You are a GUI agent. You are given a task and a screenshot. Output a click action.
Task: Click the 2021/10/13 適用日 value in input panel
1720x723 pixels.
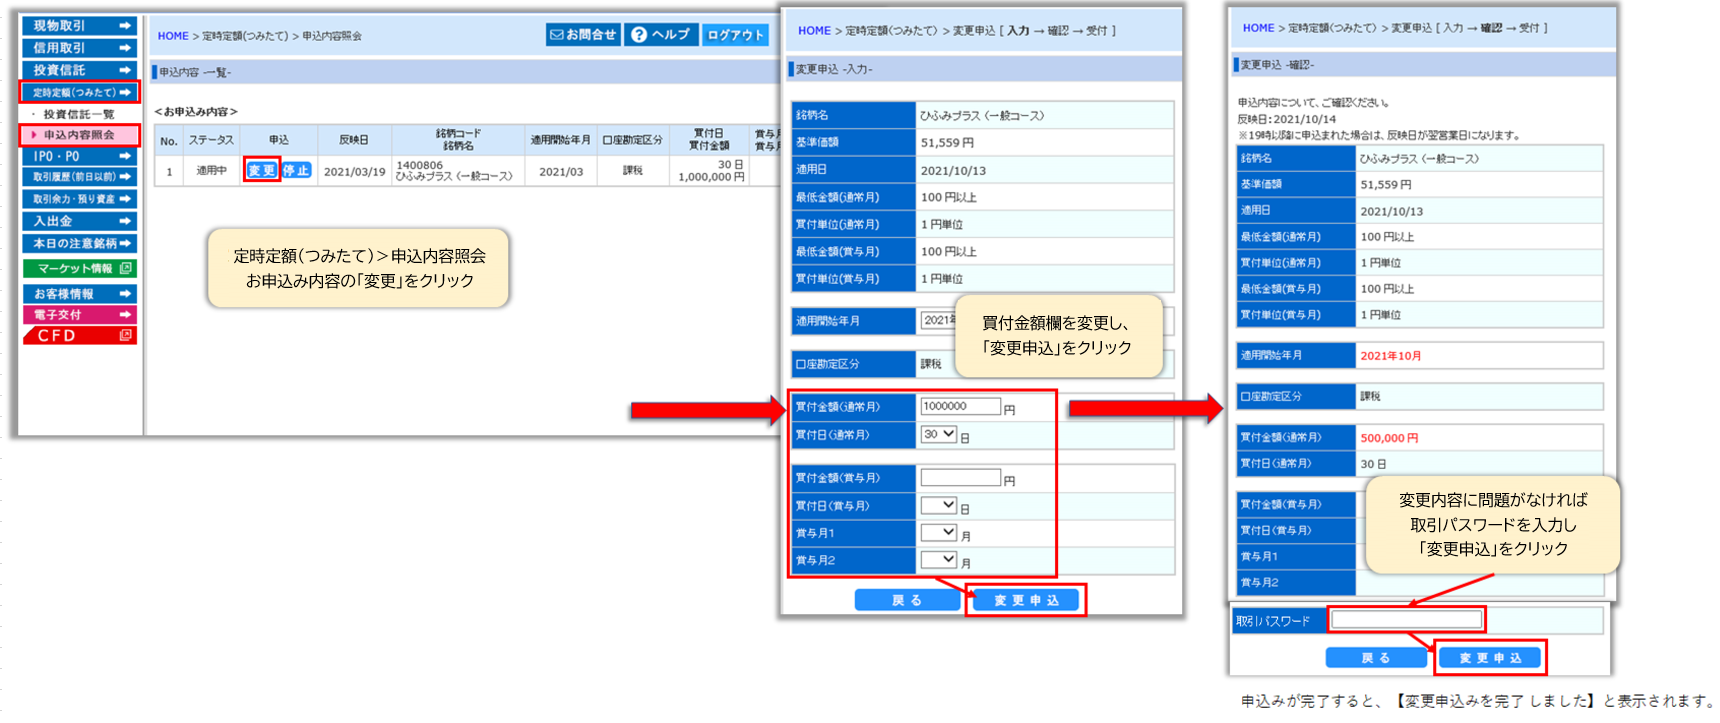953,170
